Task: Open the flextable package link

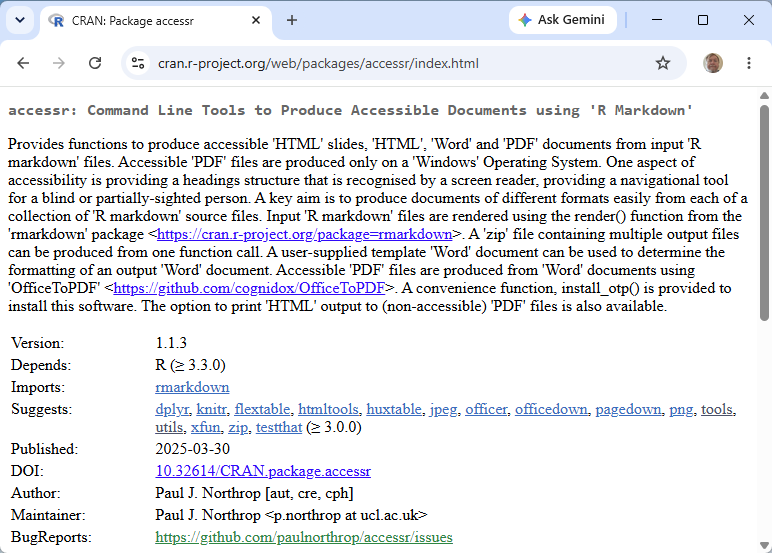Action: tap(262, 409)
